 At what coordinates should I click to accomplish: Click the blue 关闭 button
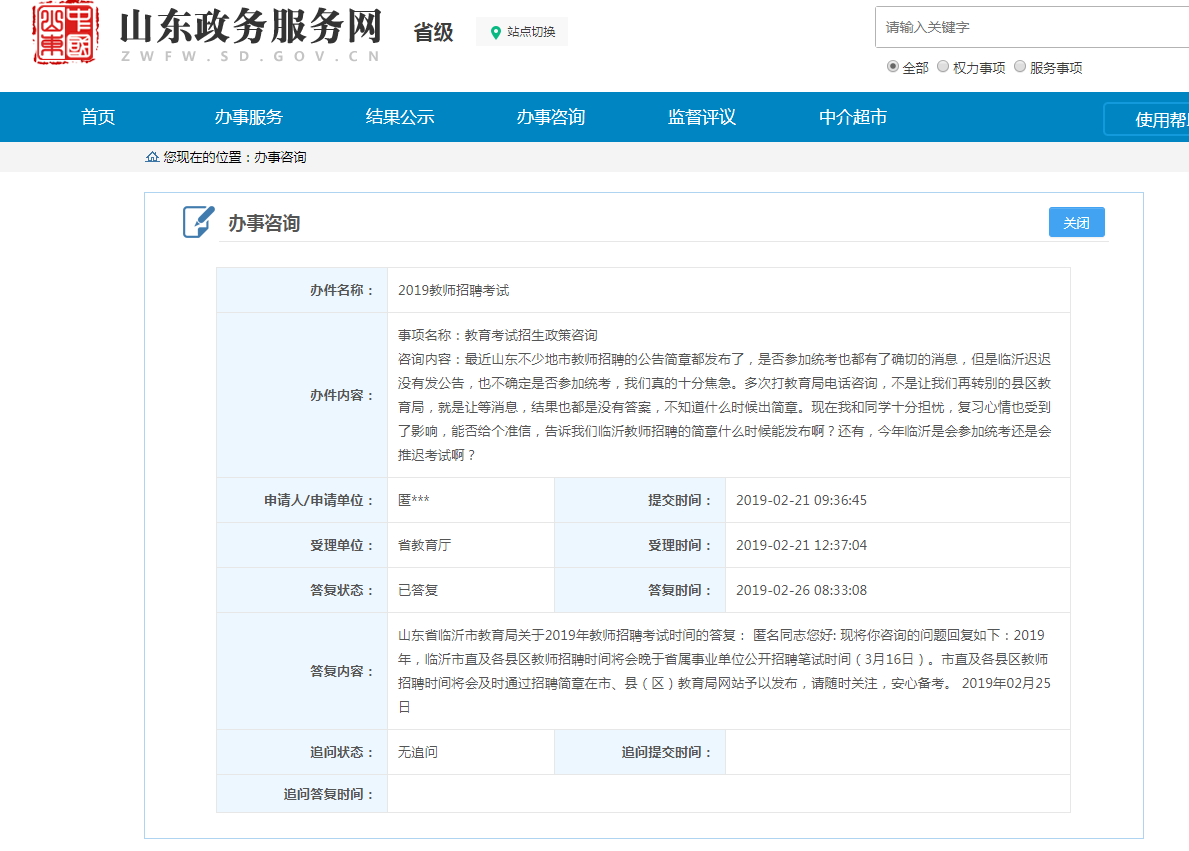(1076, 222)
